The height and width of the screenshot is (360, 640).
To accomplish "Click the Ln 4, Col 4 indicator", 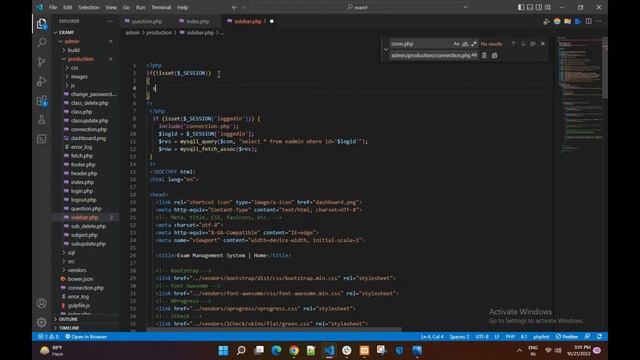I will (432, 337).
